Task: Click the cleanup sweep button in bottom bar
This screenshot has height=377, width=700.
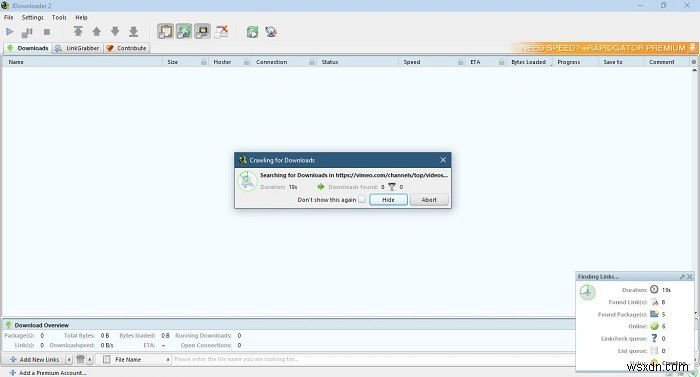Action: click(80, 359)
